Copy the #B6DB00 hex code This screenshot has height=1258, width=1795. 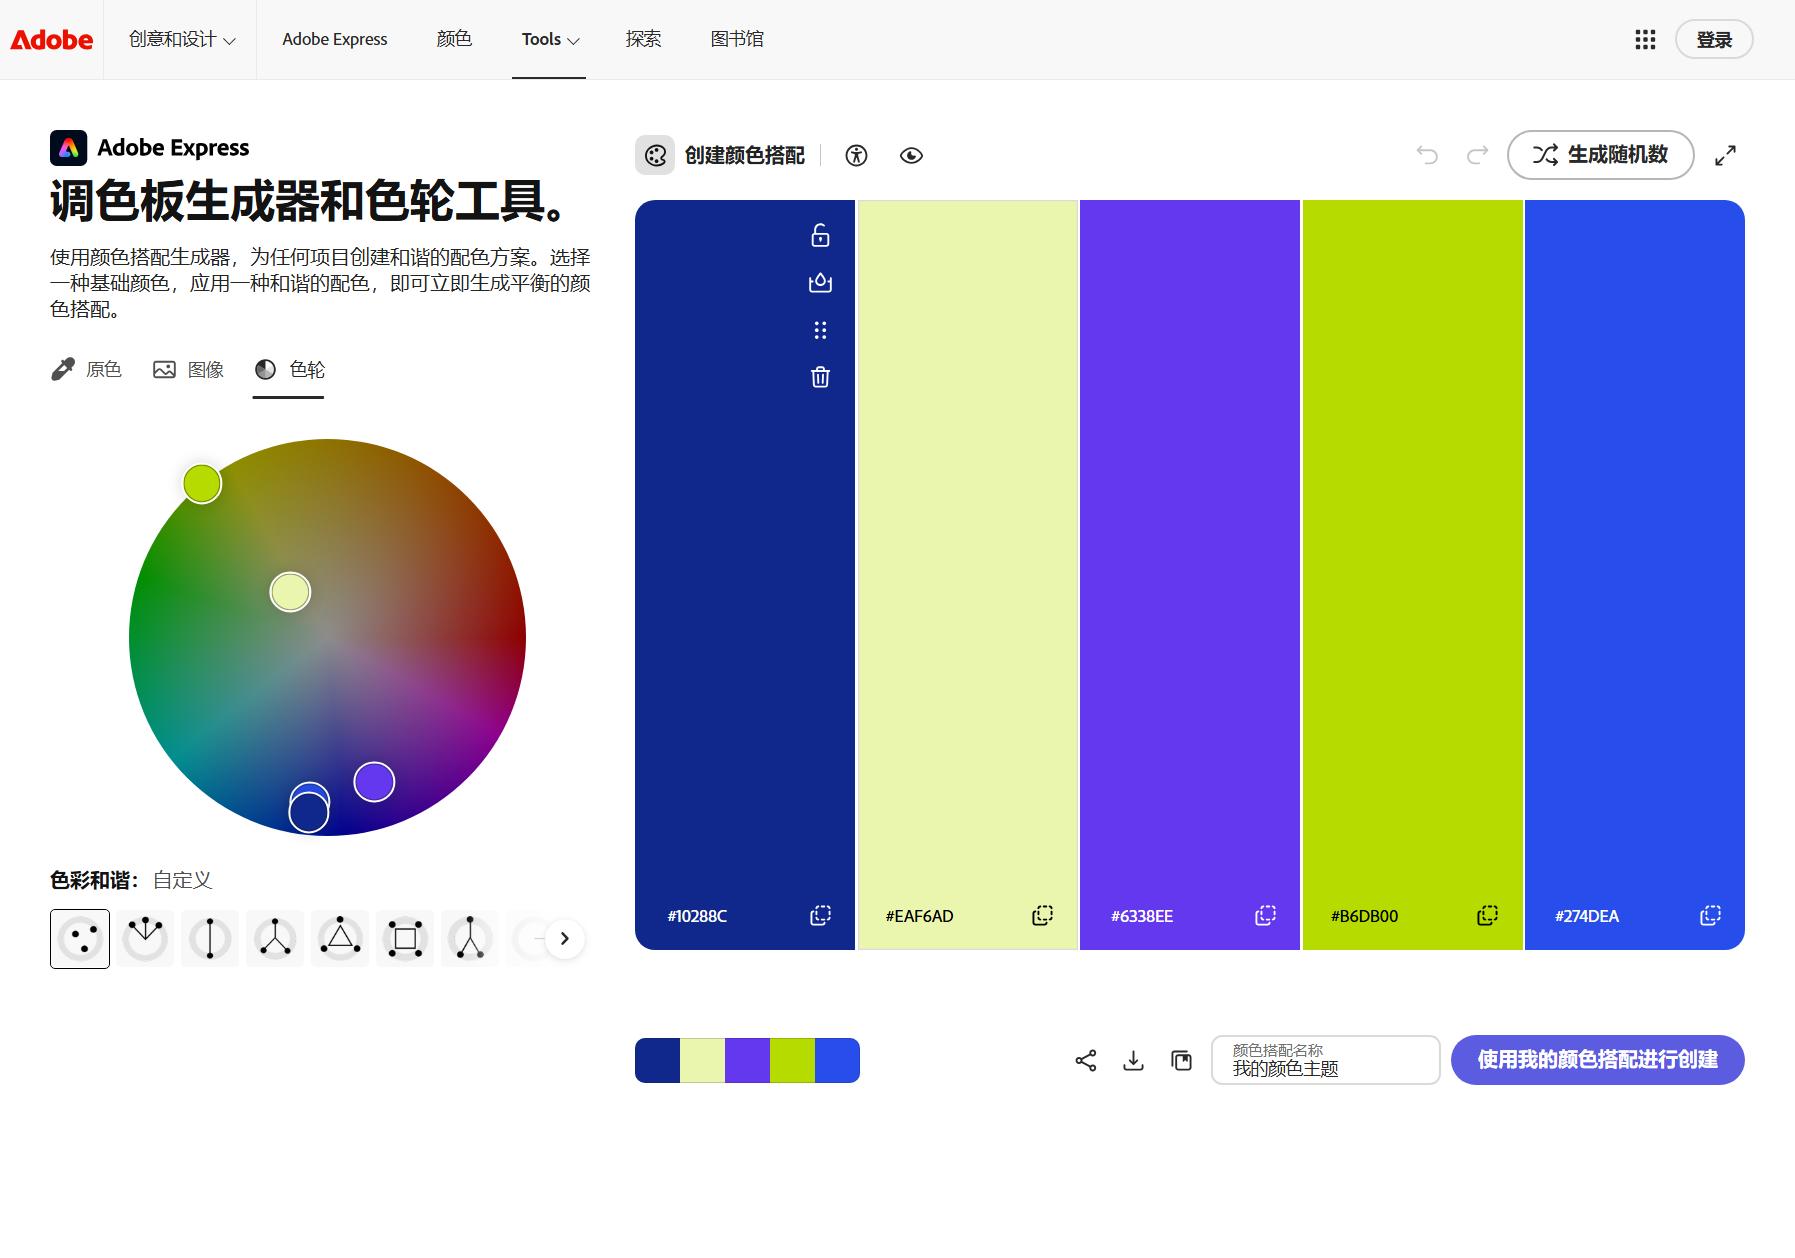1487,915
